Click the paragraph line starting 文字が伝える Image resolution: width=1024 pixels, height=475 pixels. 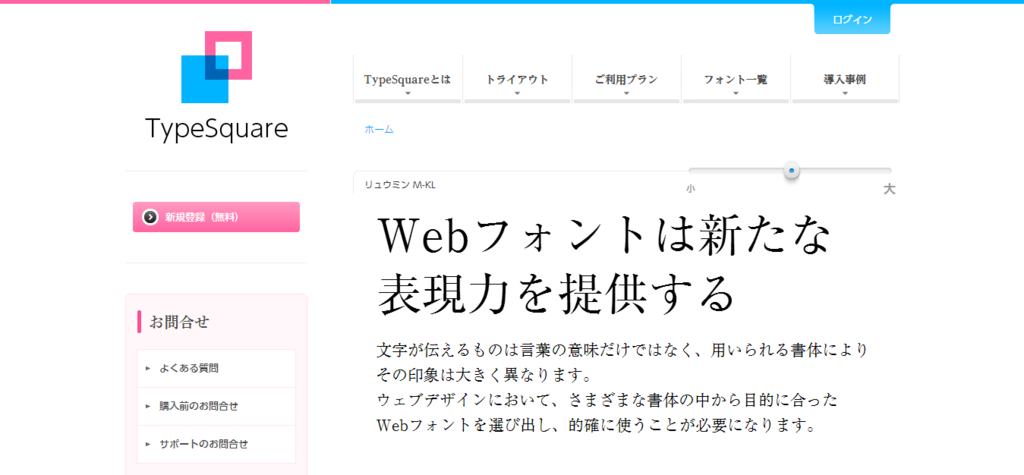(x=622, y=350)
